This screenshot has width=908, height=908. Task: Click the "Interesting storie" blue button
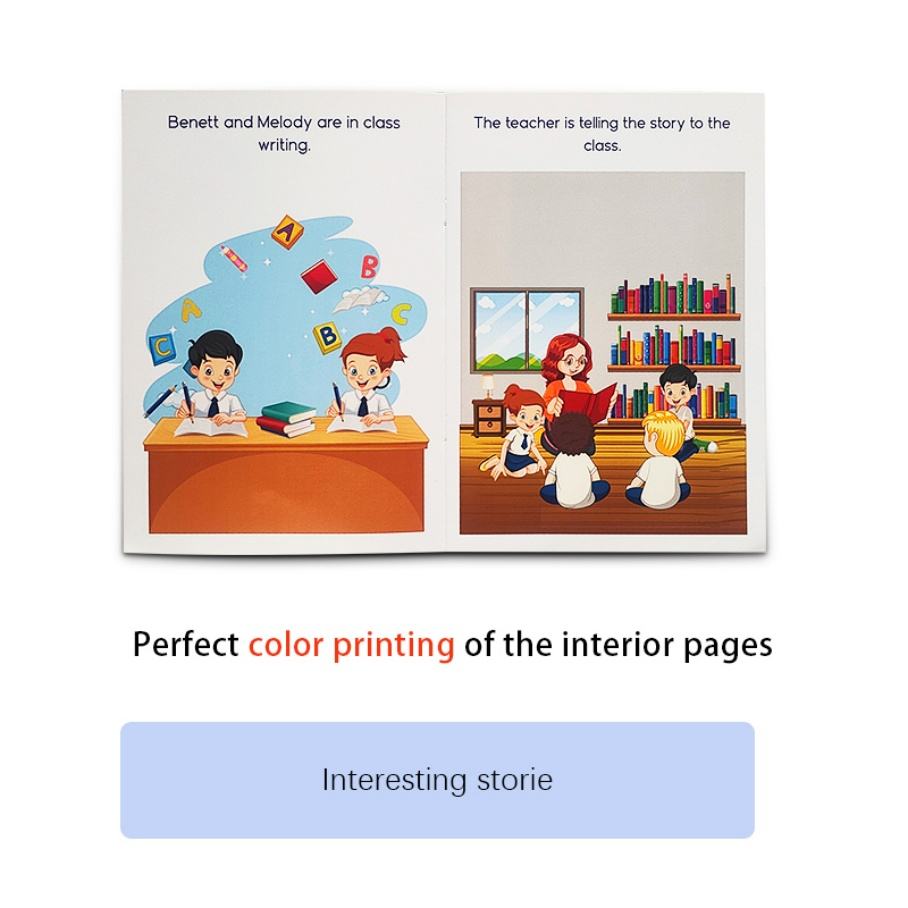437,780
